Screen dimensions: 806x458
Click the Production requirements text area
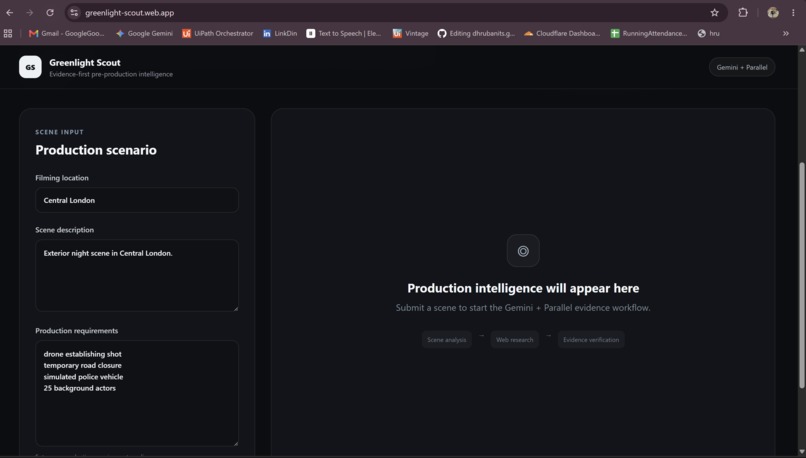[x=137, y=393]
